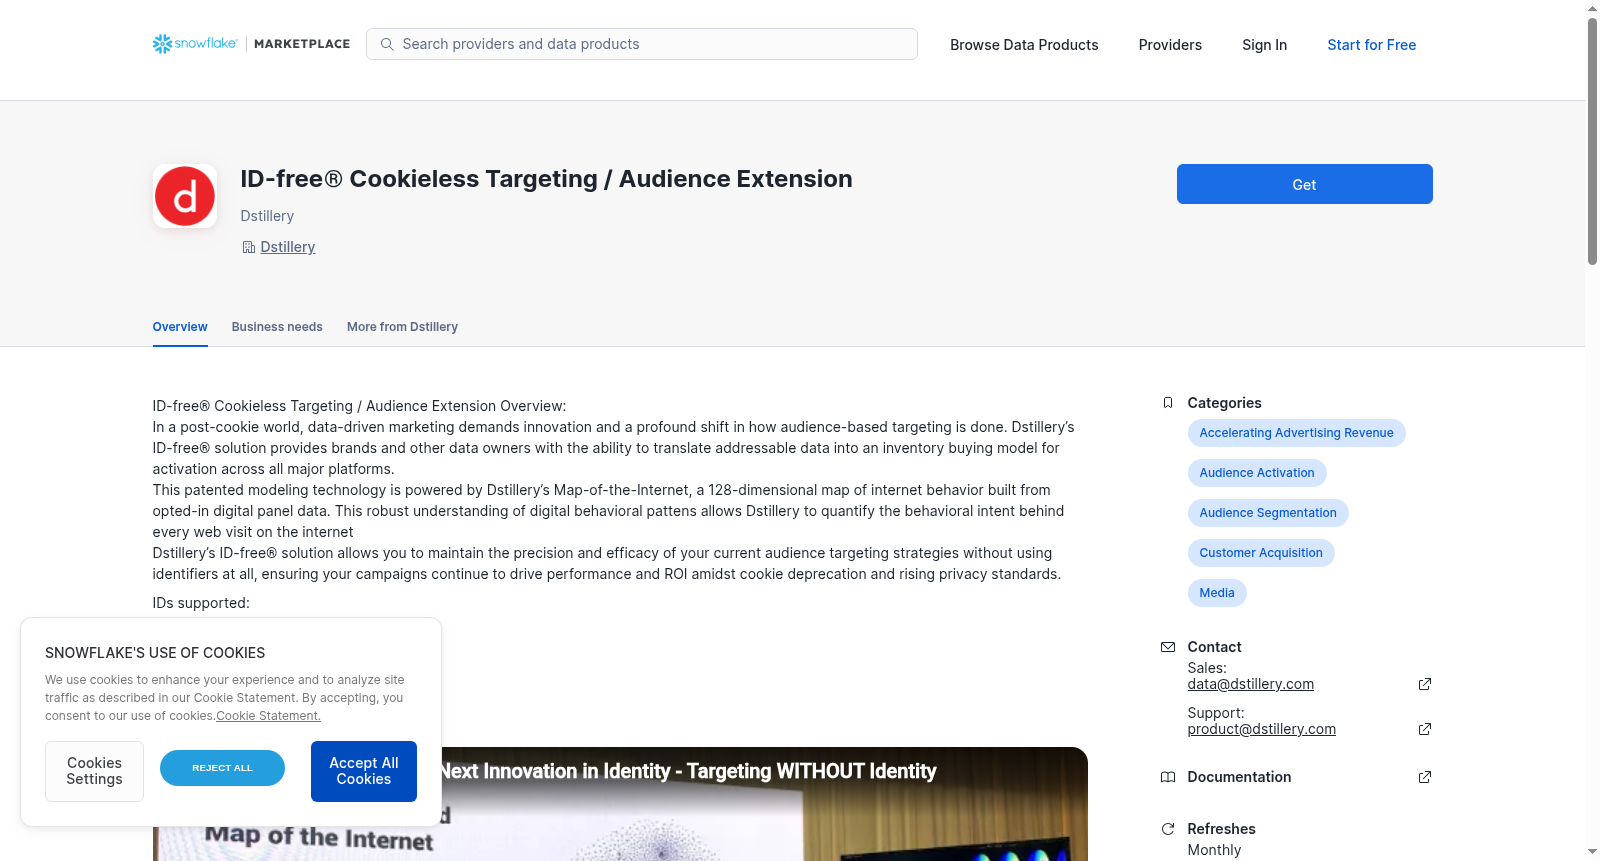Click Start for Free link
1600x861 pixels.
tap(1371, 45)
